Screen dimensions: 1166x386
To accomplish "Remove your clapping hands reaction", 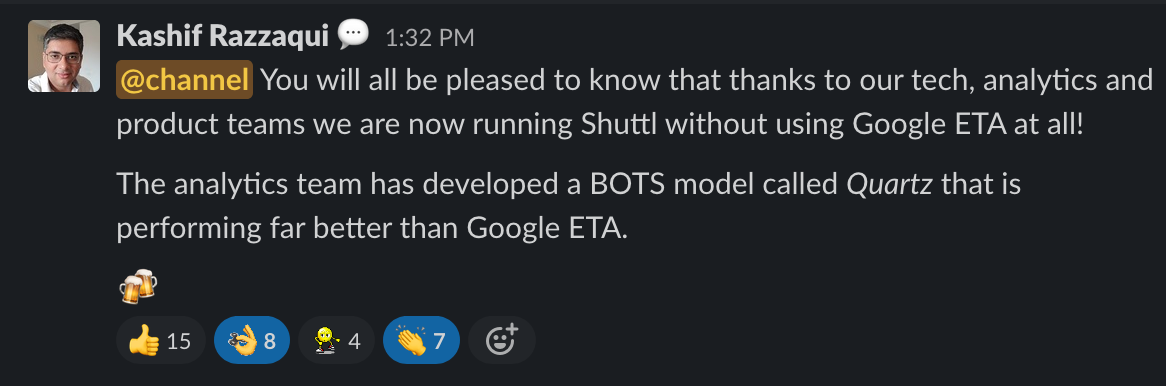I will pos(421,341).
